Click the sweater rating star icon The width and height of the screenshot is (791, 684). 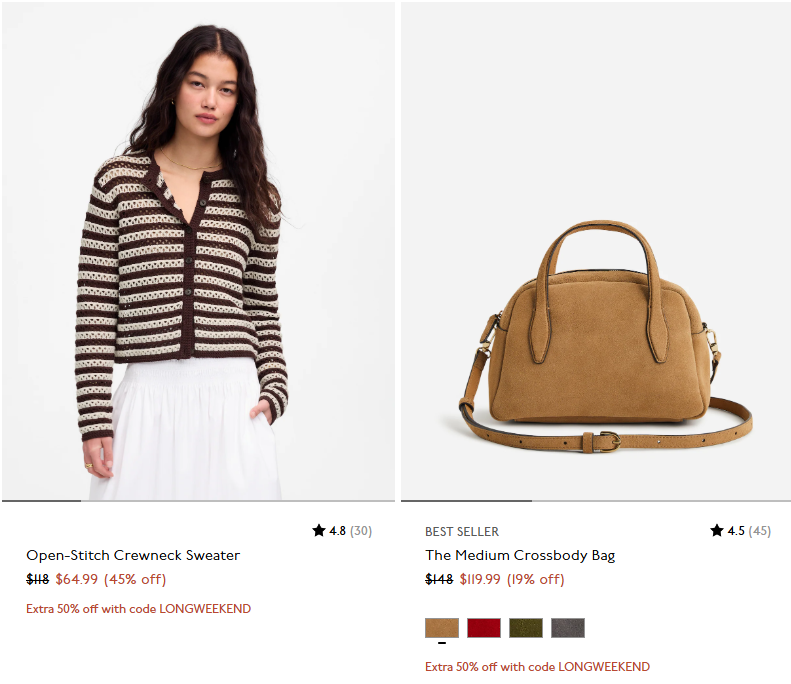[x=319, y=530]
